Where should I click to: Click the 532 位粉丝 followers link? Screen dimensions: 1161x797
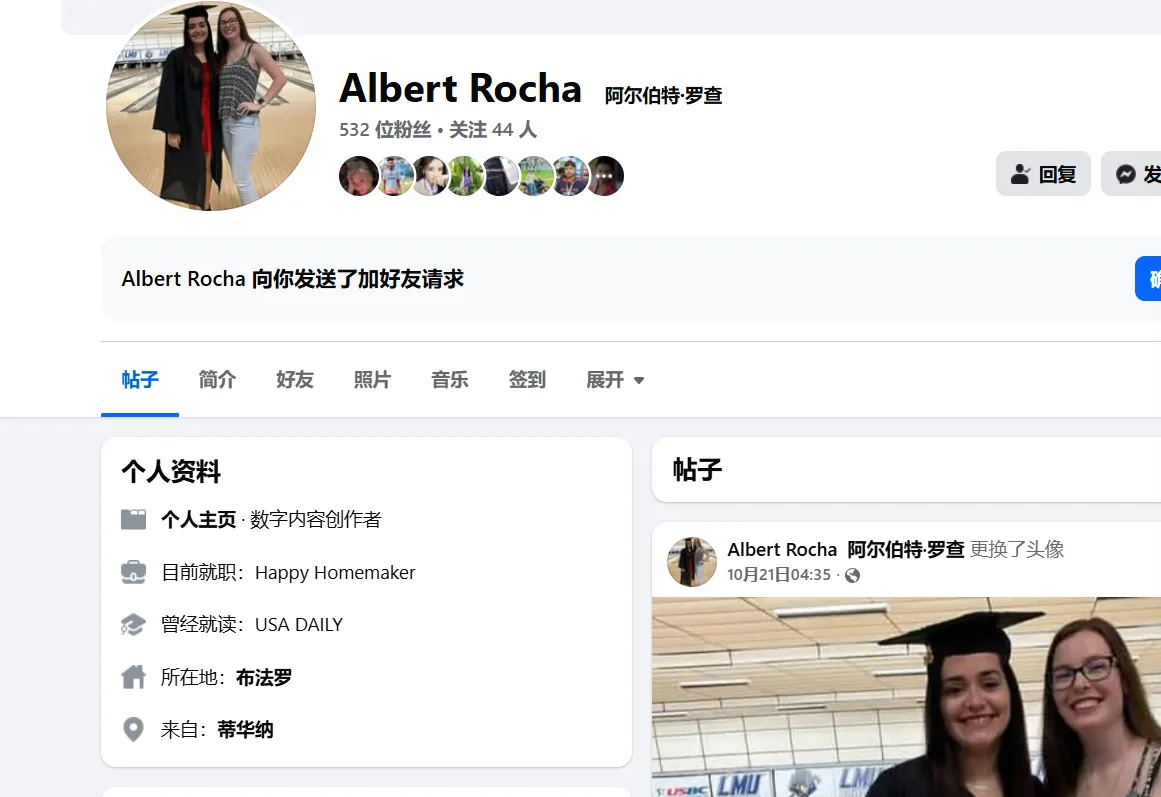tap(385, 130)
